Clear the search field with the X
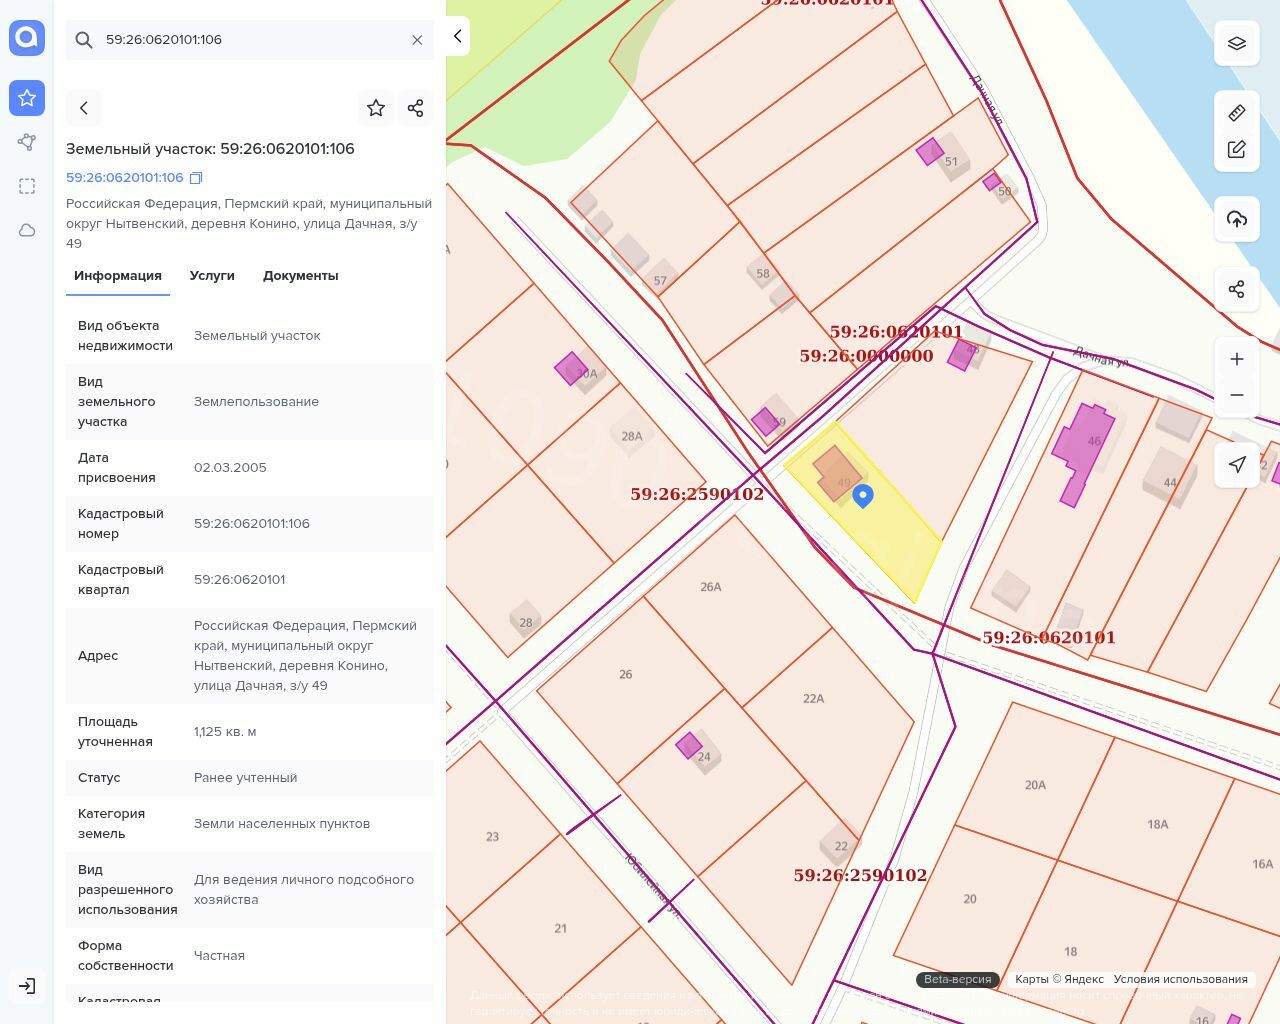1280x1024 pixels. point(417,40)
